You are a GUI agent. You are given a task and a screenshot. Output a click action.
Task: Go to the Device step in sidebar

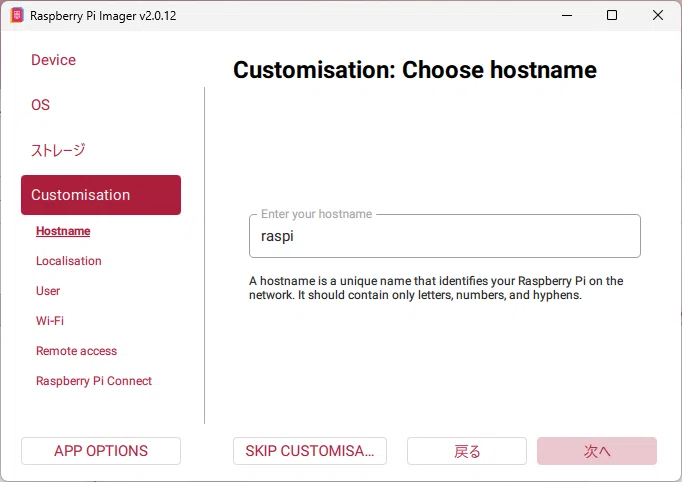[53, 60]
